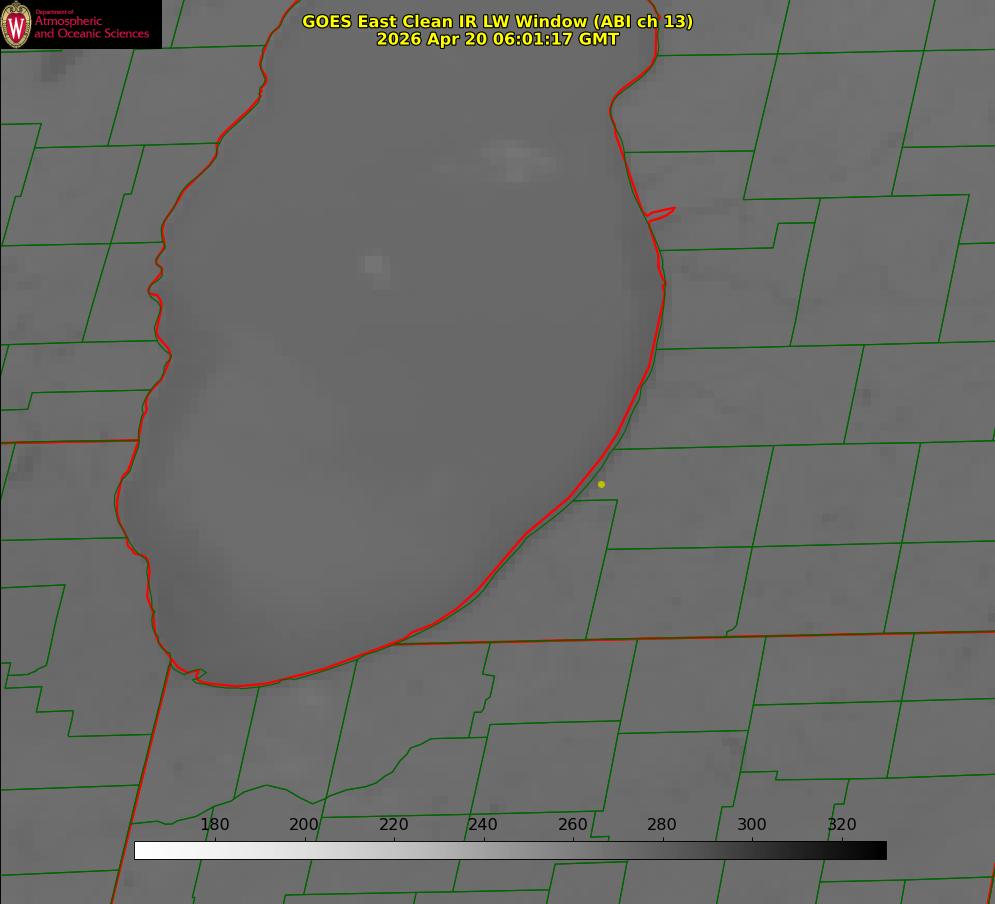Screen dimensions: 995x904
Task: Click the 260 tick label on colorbar
Action: pos(572,824)
